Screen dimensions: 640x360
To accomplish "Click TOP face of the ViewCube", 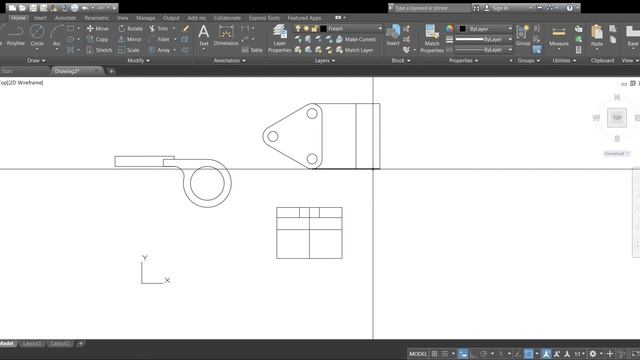I will click(x=617, y=118).
